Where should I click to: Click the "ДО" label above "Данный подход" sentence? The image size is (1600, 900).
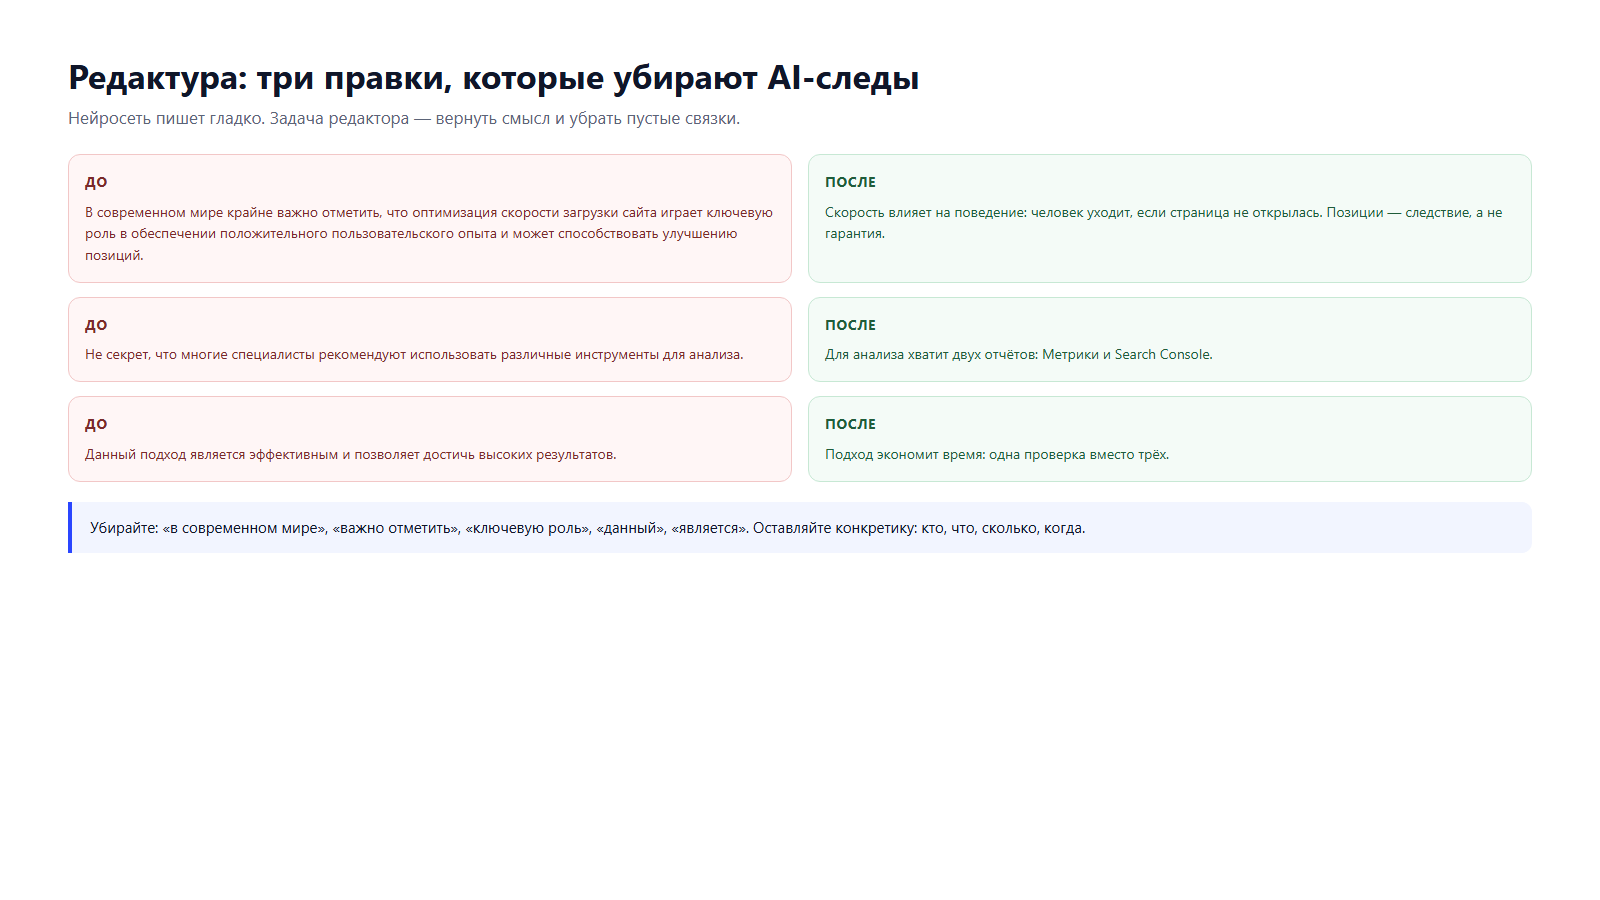coord(96,424)
